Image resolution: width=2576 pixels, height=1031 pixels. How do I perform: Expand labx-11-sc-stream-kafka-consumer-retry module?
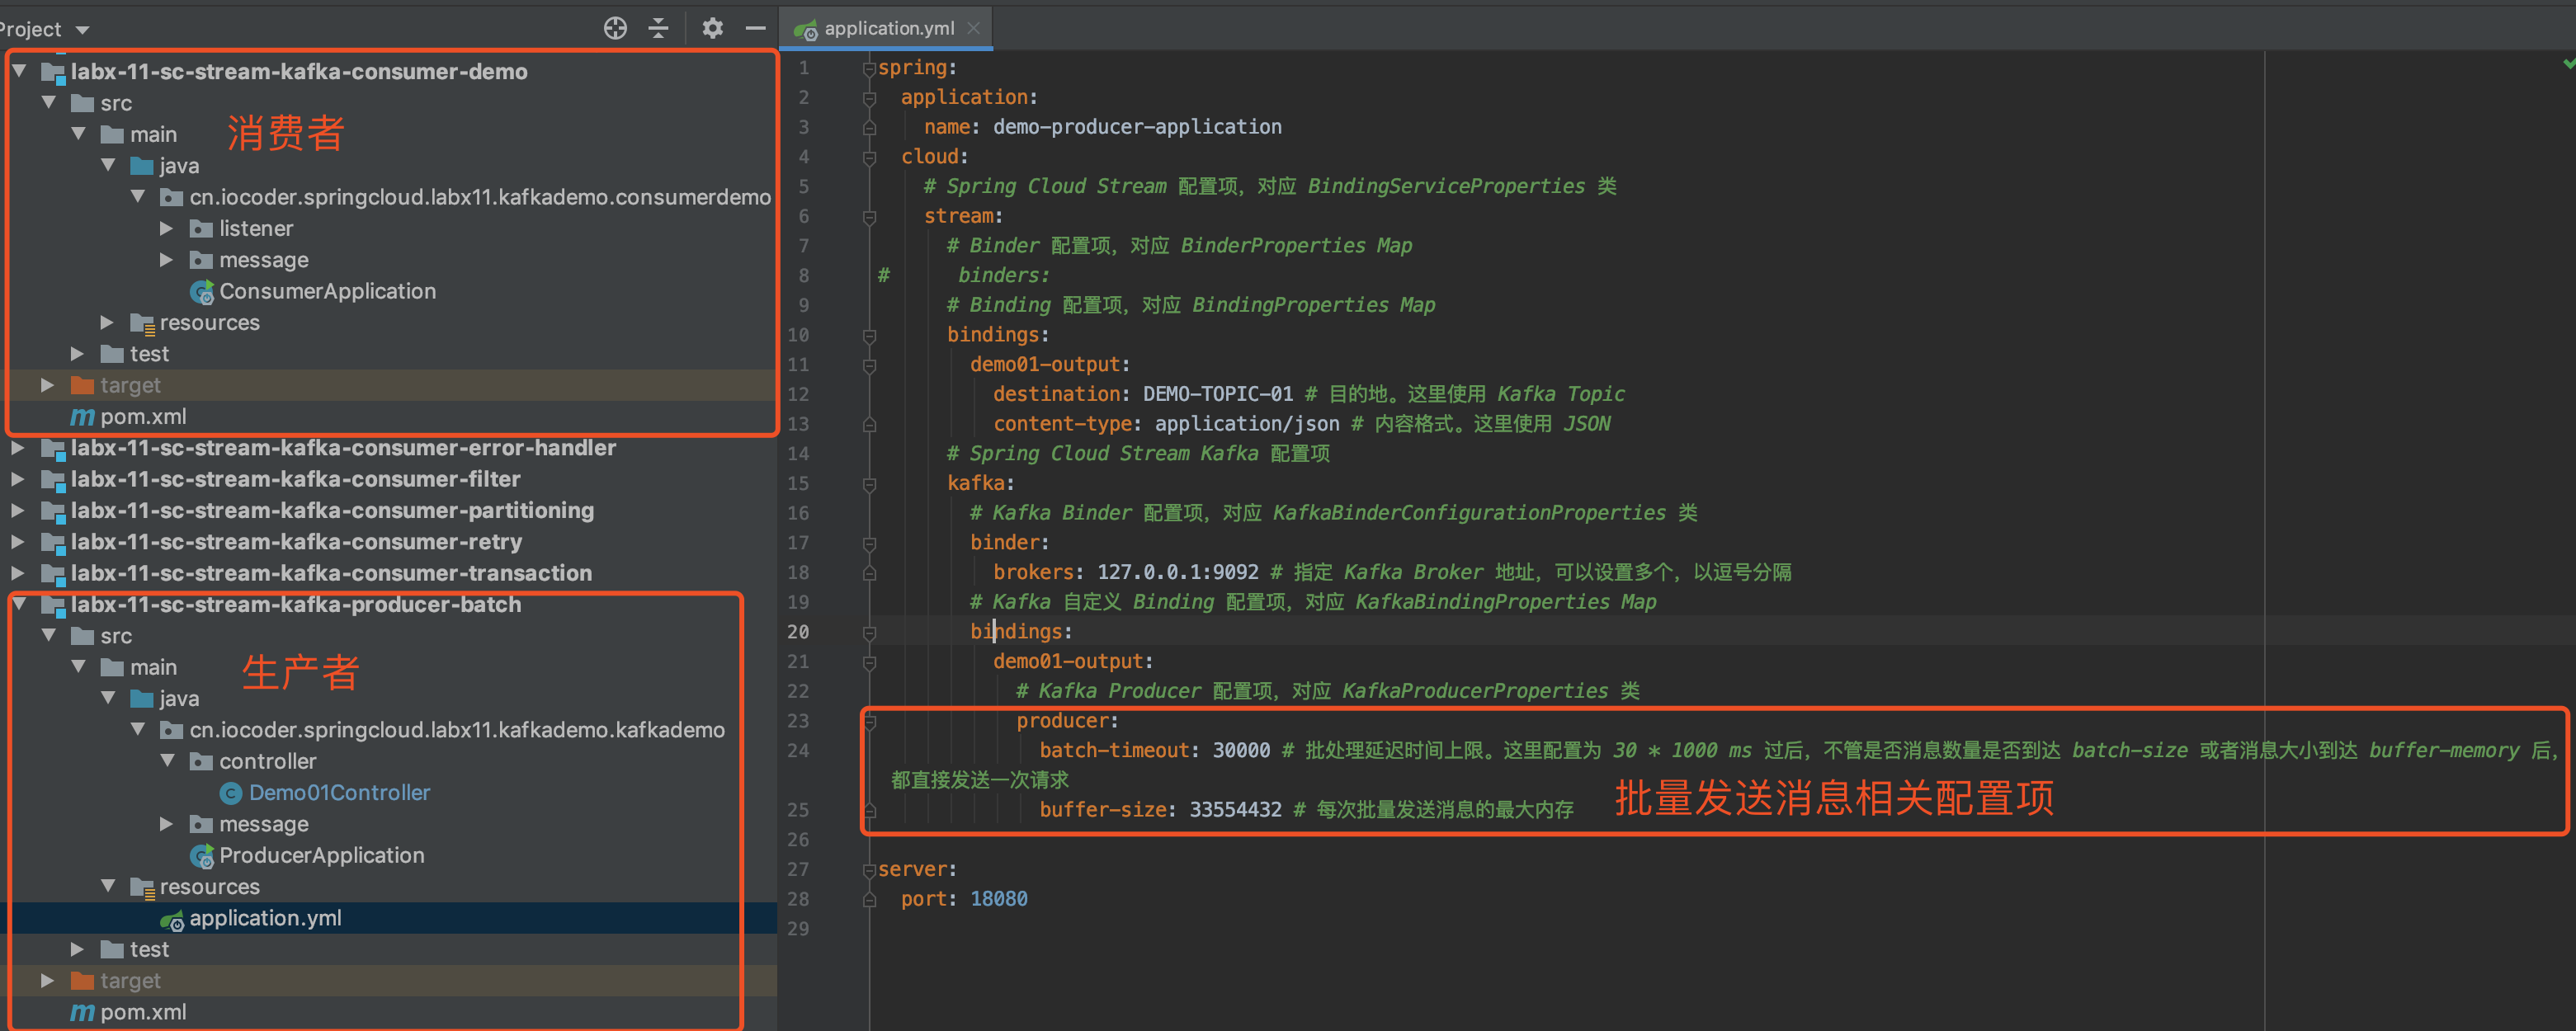click(17, 542)
